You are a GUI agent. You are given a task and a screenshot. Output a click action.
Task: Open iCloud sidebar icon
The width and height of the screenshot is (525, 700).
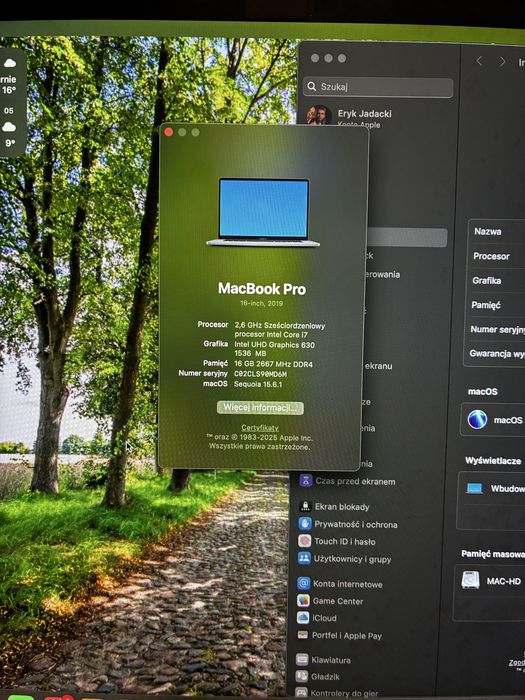[303, 617]
